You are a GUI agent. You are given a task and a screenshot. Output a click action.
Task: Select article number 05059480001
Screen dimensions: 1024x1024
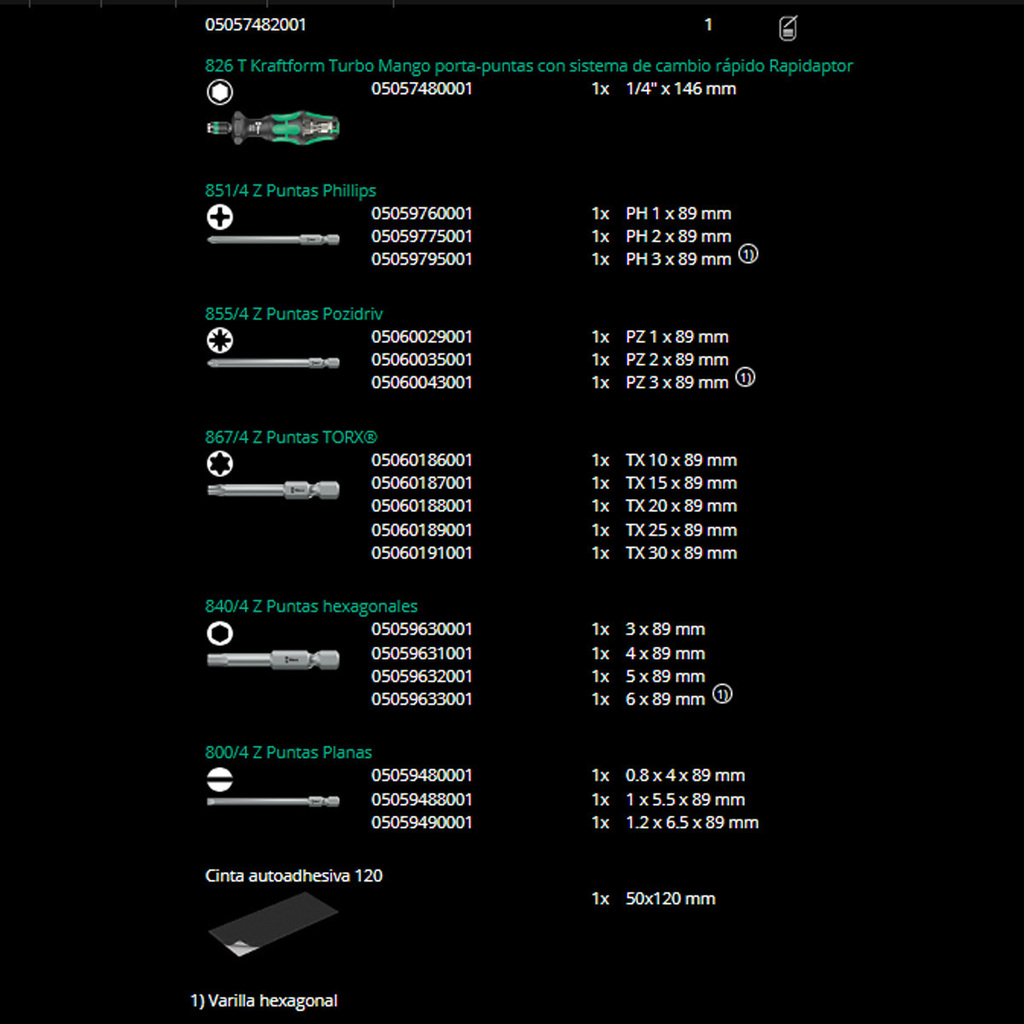click(421, 776)
